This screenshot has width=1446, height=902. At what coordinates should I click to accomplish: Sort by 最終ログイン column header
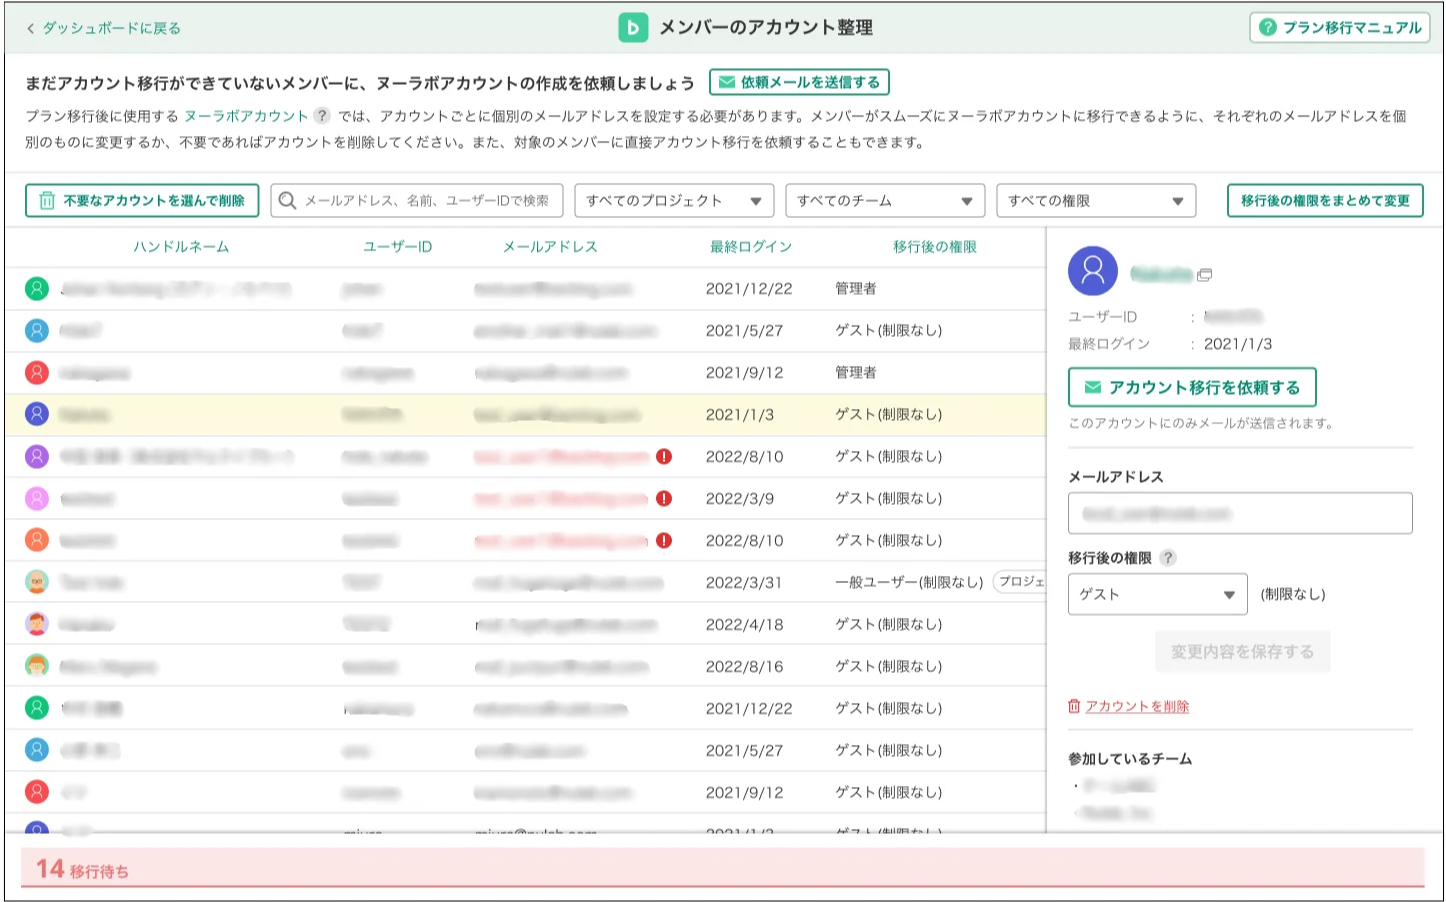[751, 247]
